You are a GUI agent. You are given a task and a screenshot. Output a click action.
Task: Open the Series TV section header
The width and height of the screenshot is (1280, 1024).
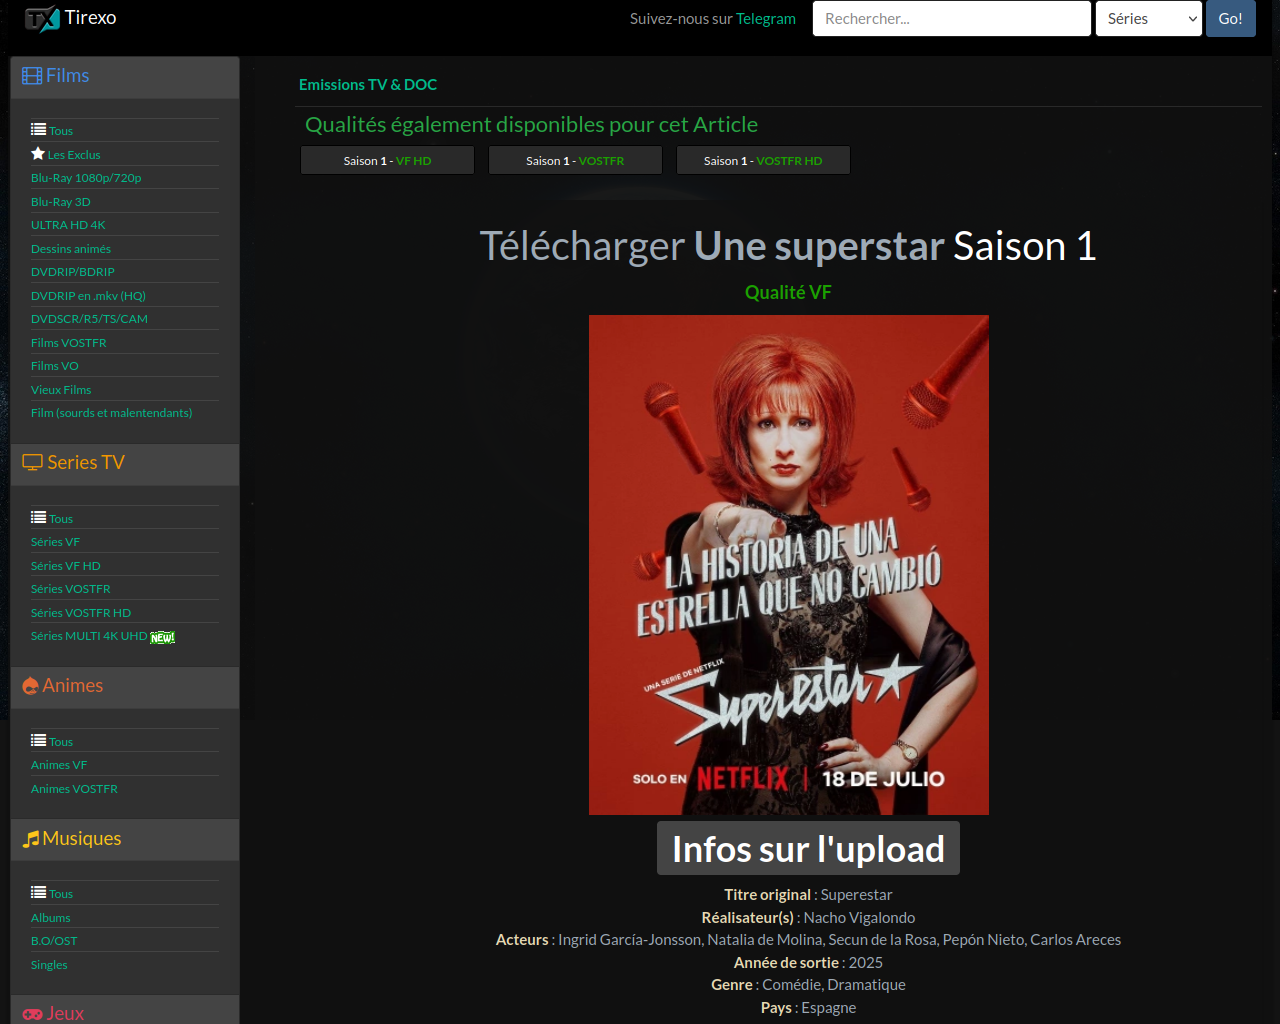click(125, 464)
